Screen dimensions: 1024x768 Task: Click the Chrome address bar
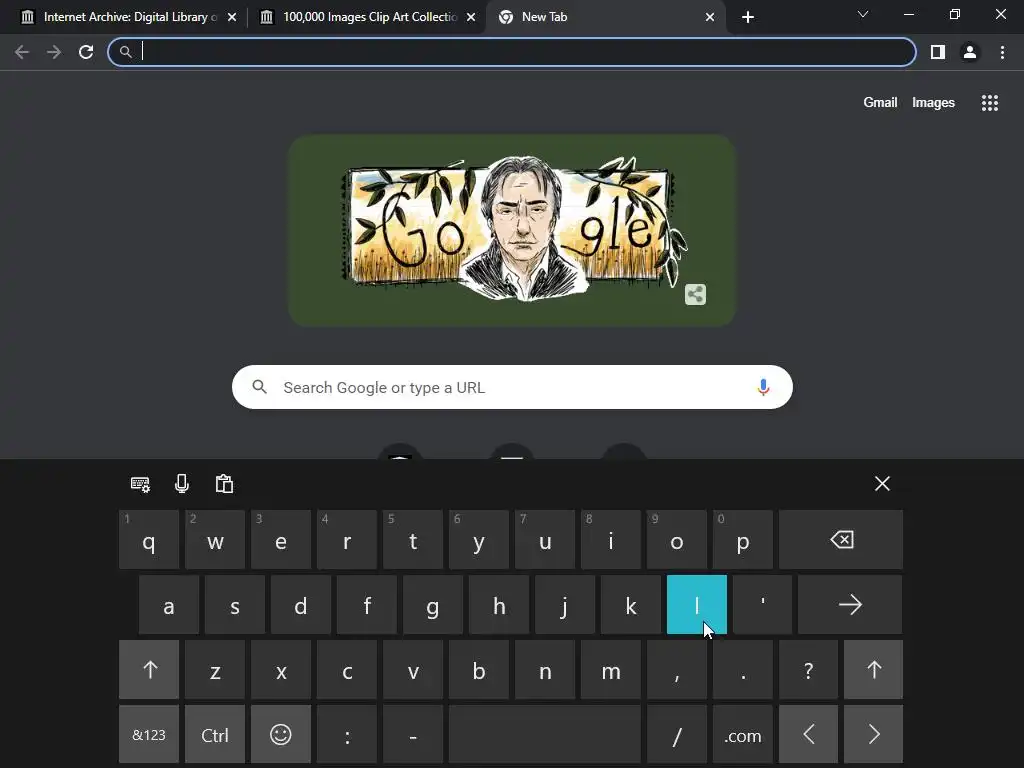512,52
